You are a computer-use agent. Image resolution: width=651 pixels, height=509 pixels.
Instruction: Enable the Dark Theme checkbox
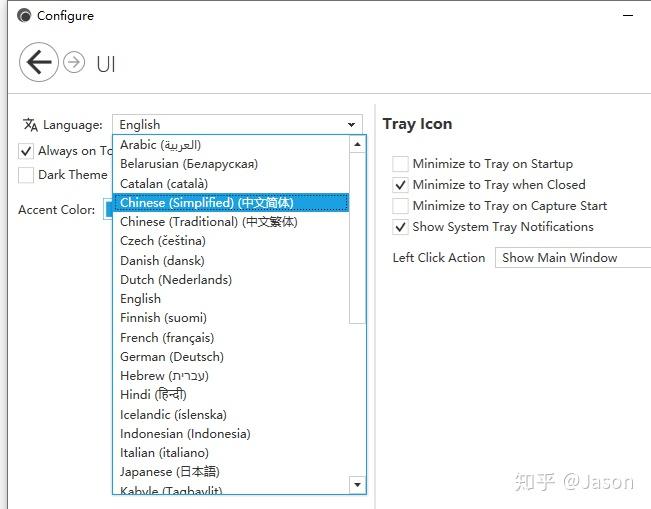click(27, 175)
